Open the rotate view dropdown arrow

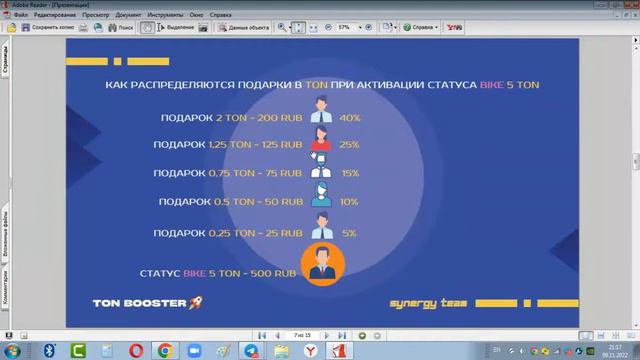pyautogui.click(x=395, y=27)
